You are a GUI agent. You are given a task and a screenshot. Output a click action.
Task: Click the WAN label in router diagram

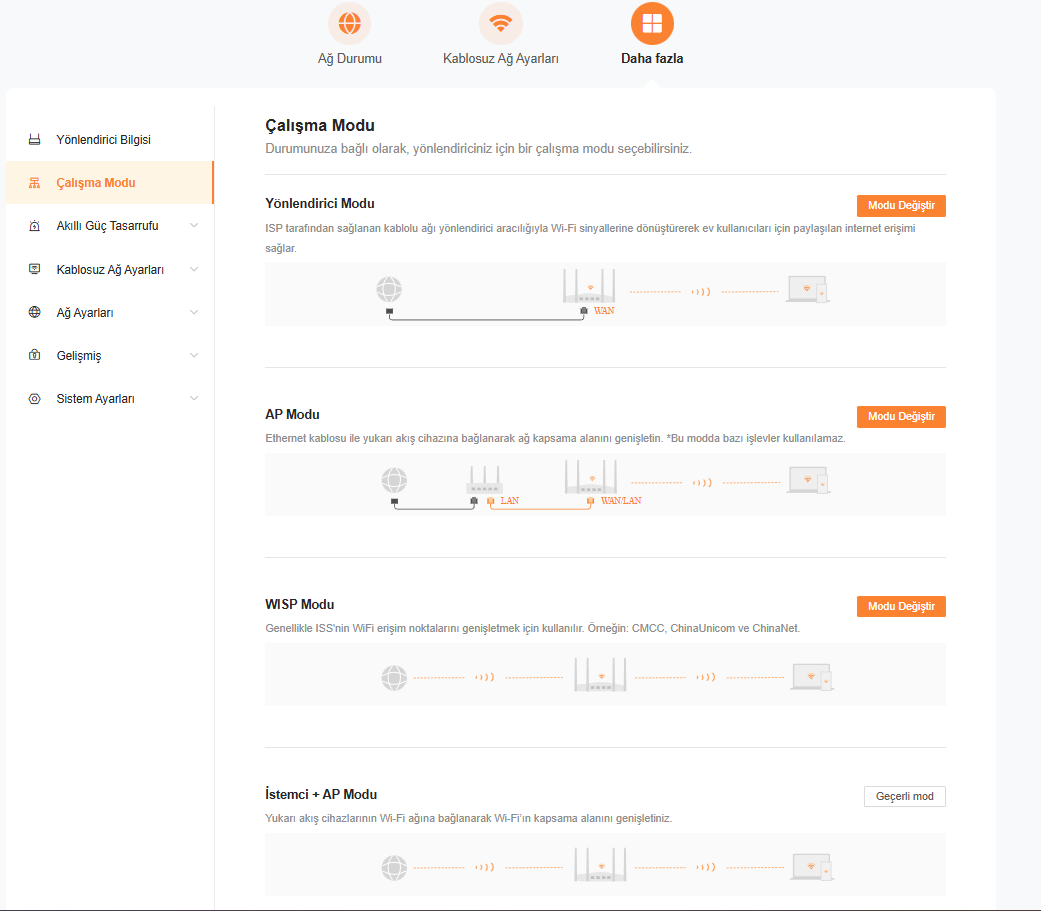click(x=604, y=311)
